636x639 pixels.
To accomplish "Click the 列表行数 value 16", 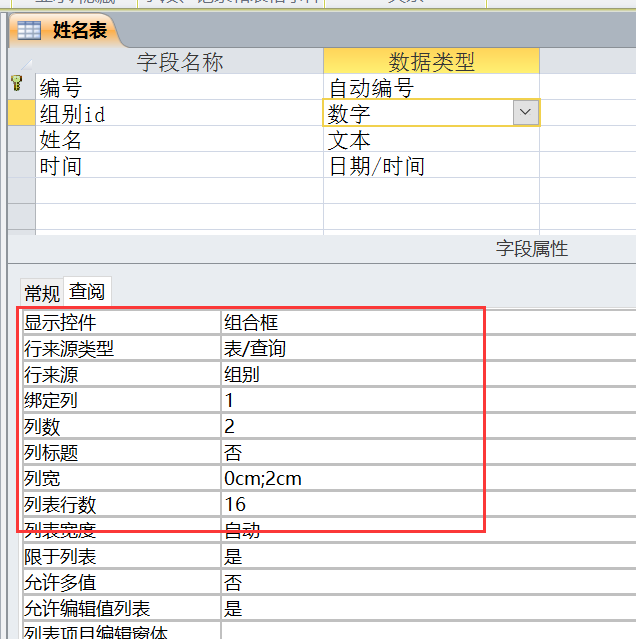I will [x=350, y=504].
